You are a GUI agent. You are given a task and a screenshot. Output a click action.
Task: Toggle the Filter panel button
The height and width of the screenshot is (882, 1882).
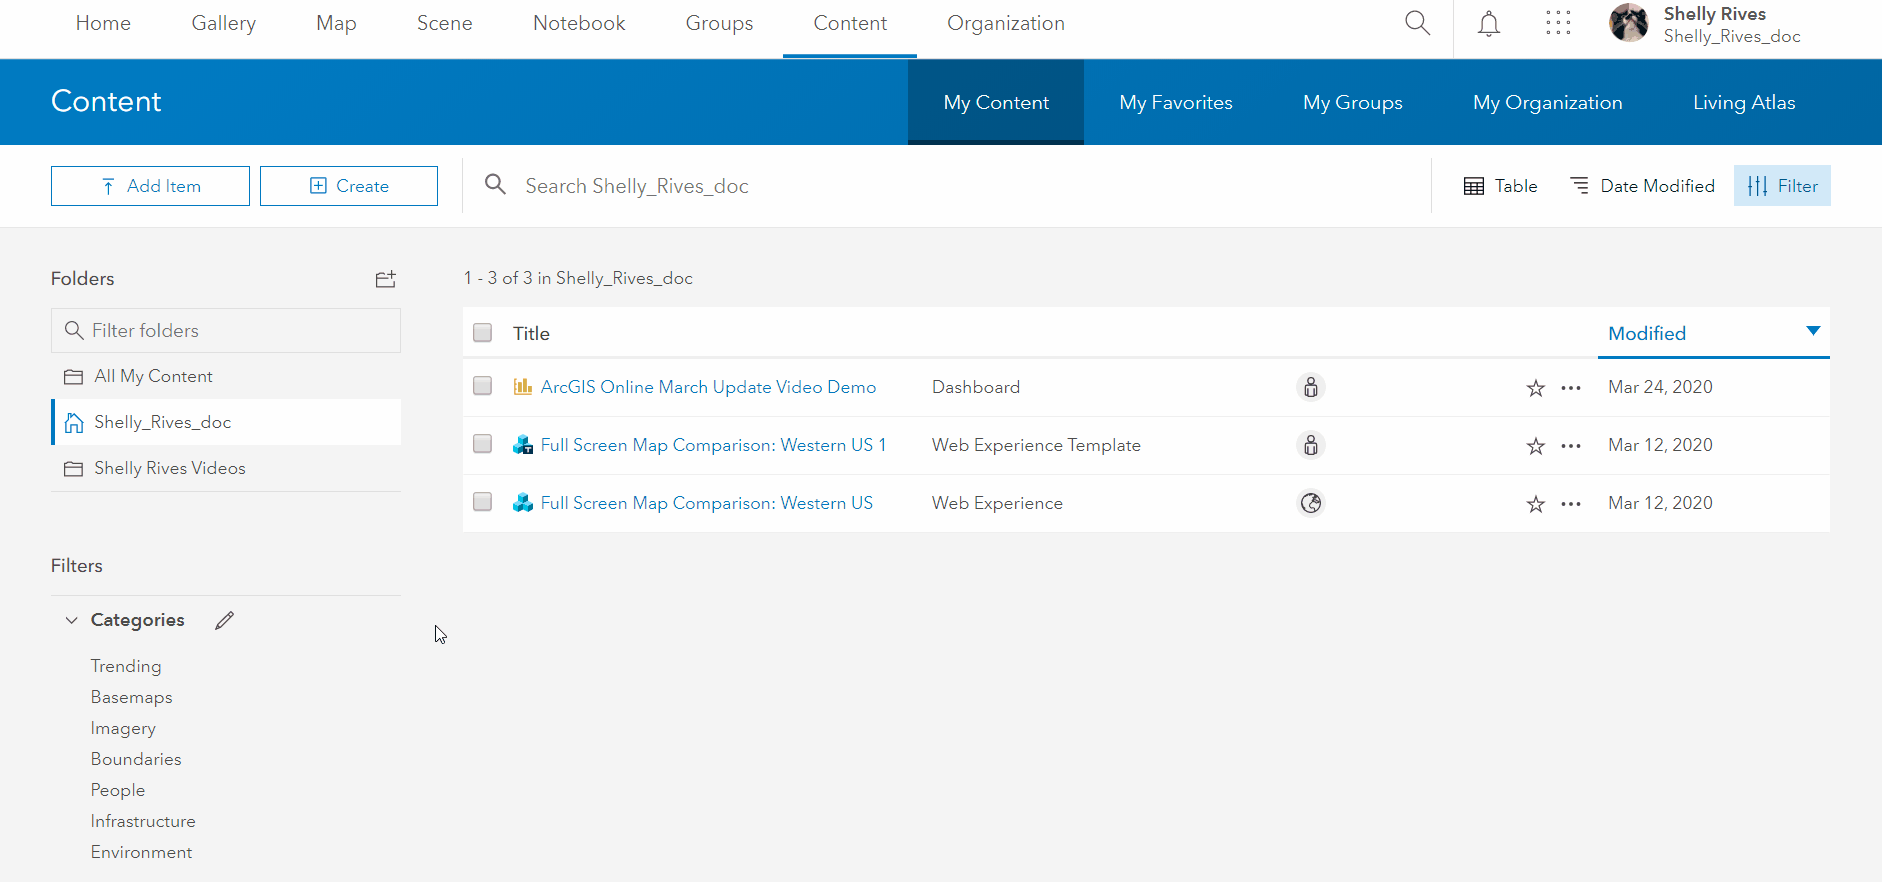pos(1782,186)
